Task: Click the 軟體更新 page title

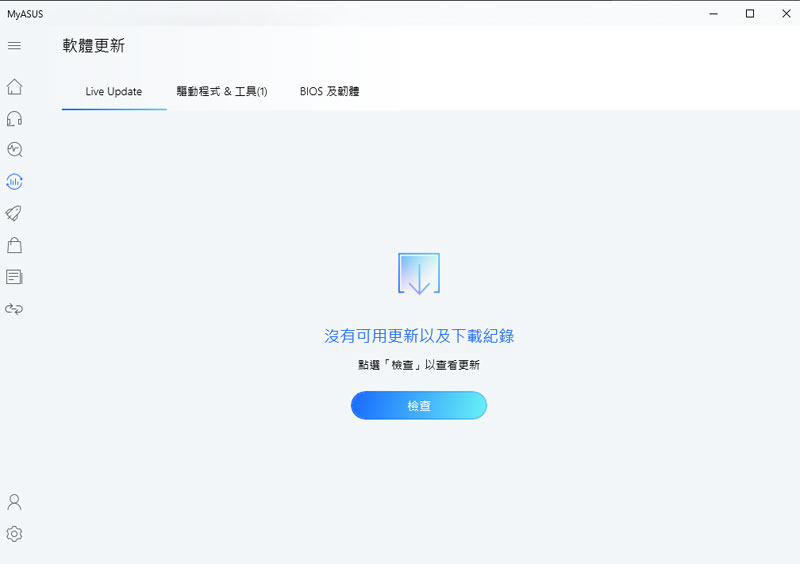Action: point(93,45)
